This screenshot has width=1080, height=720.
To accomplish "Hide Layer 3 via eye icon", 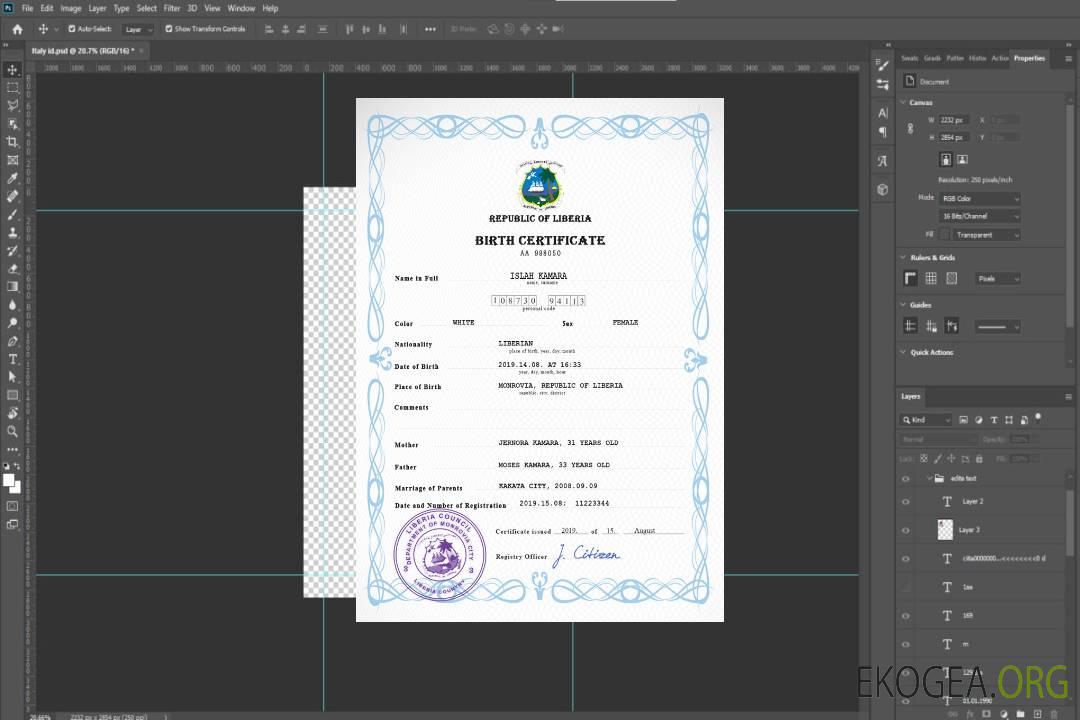I will [x=906, y=531].
